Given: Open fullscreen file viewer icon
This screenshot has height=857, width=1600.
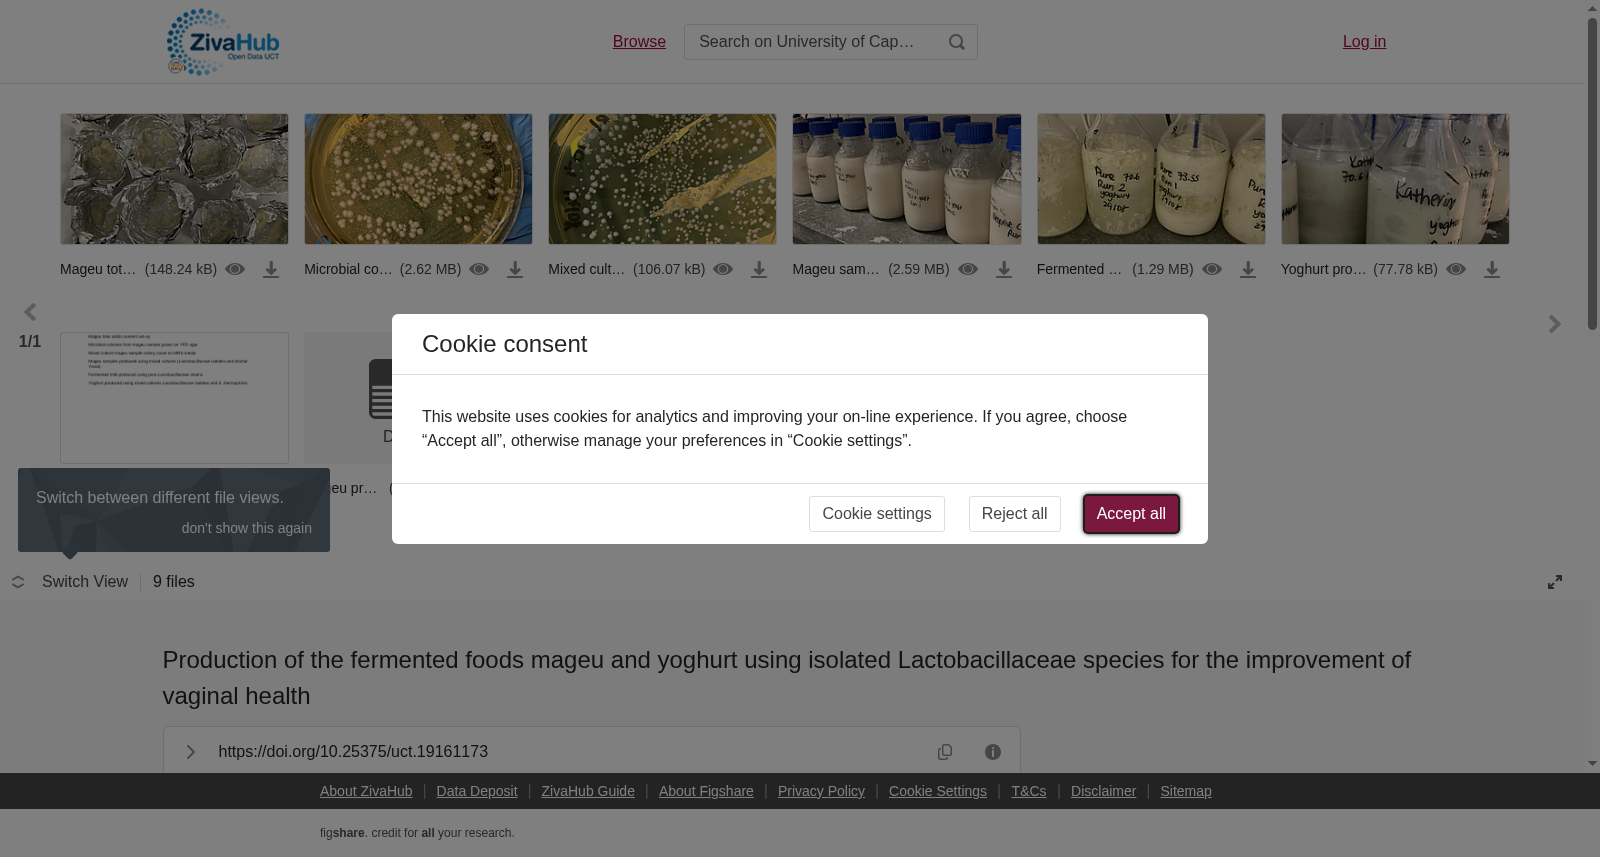Looking at the screenshot, I should [x=1555, y=582].
